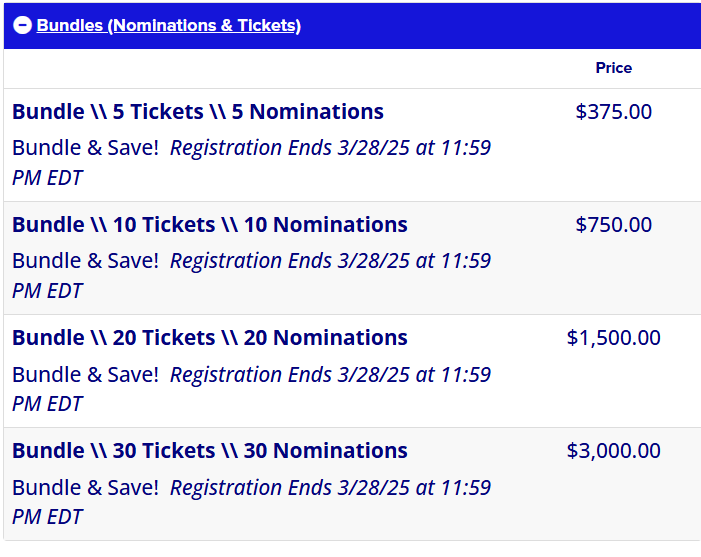Screen dimensions: 701x557
Task: Click "Bundle & Save!" under 10 Tickets bundle
Action: 85,261
